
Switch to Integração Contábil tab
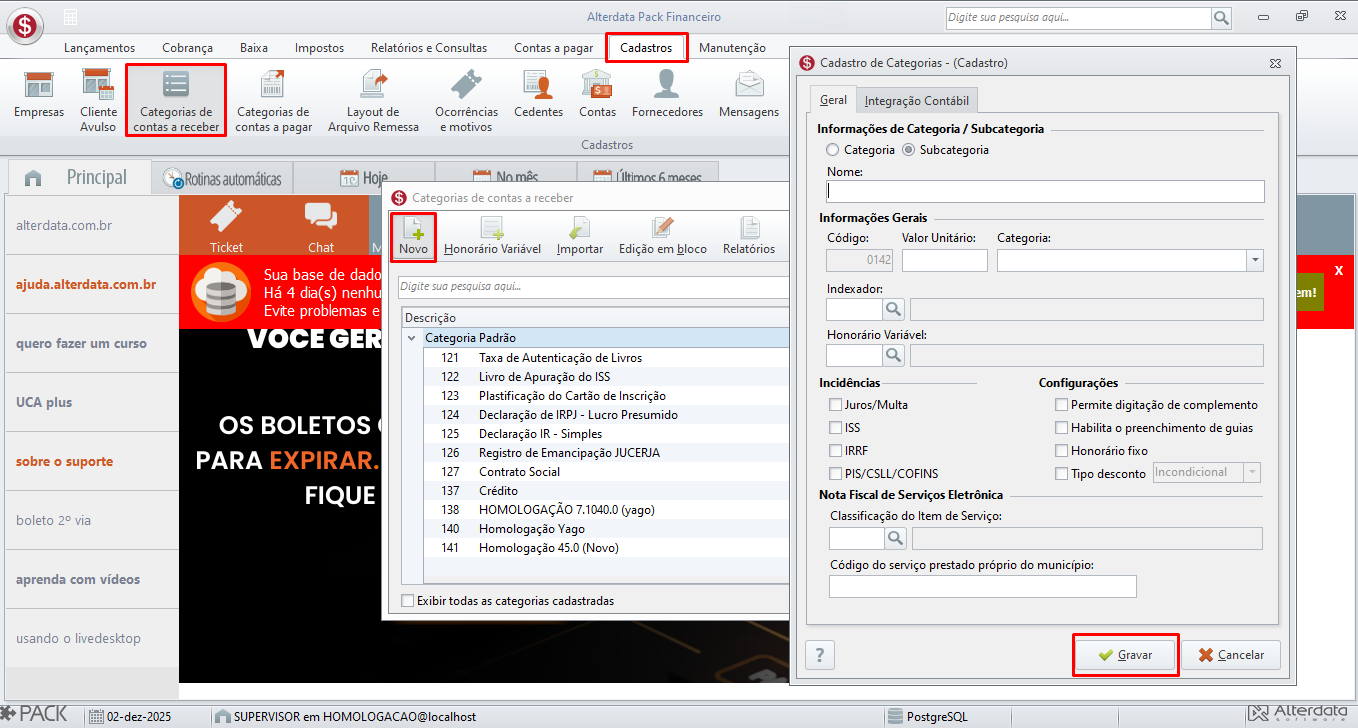point(916,100)
